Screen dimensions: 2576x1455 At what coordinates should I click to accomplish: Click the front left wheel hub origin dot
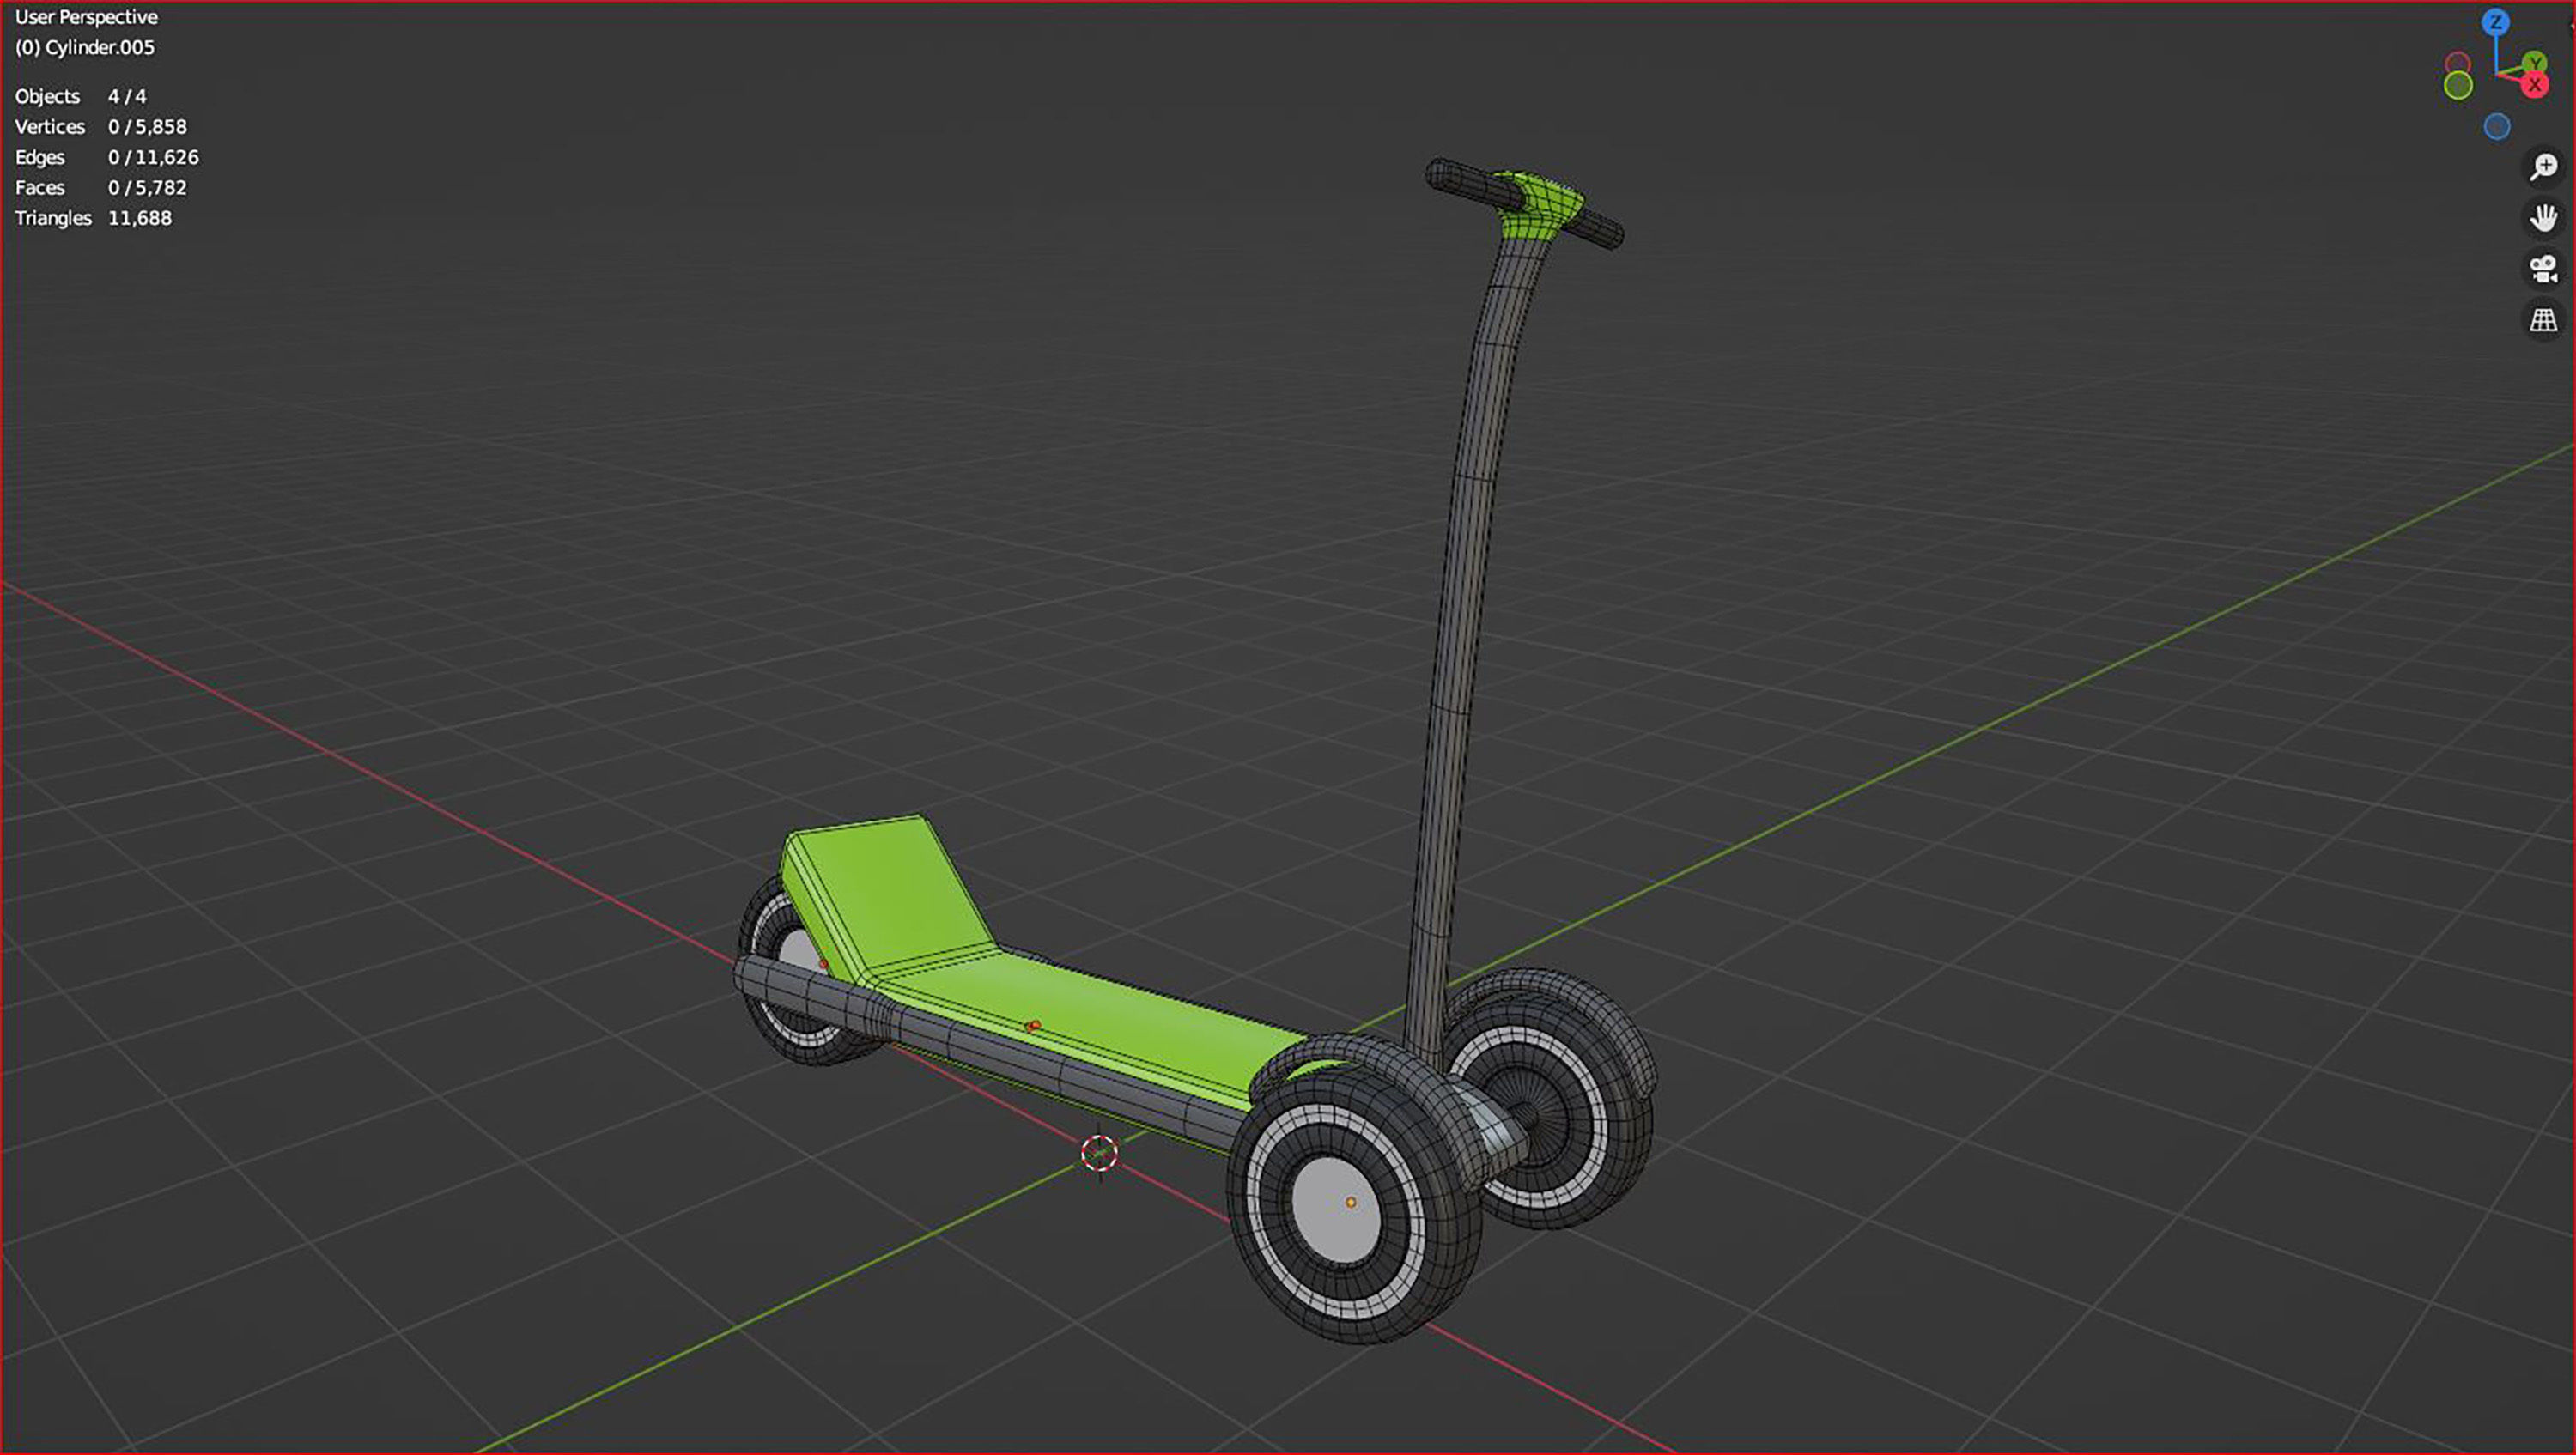coord(1351,1203)
